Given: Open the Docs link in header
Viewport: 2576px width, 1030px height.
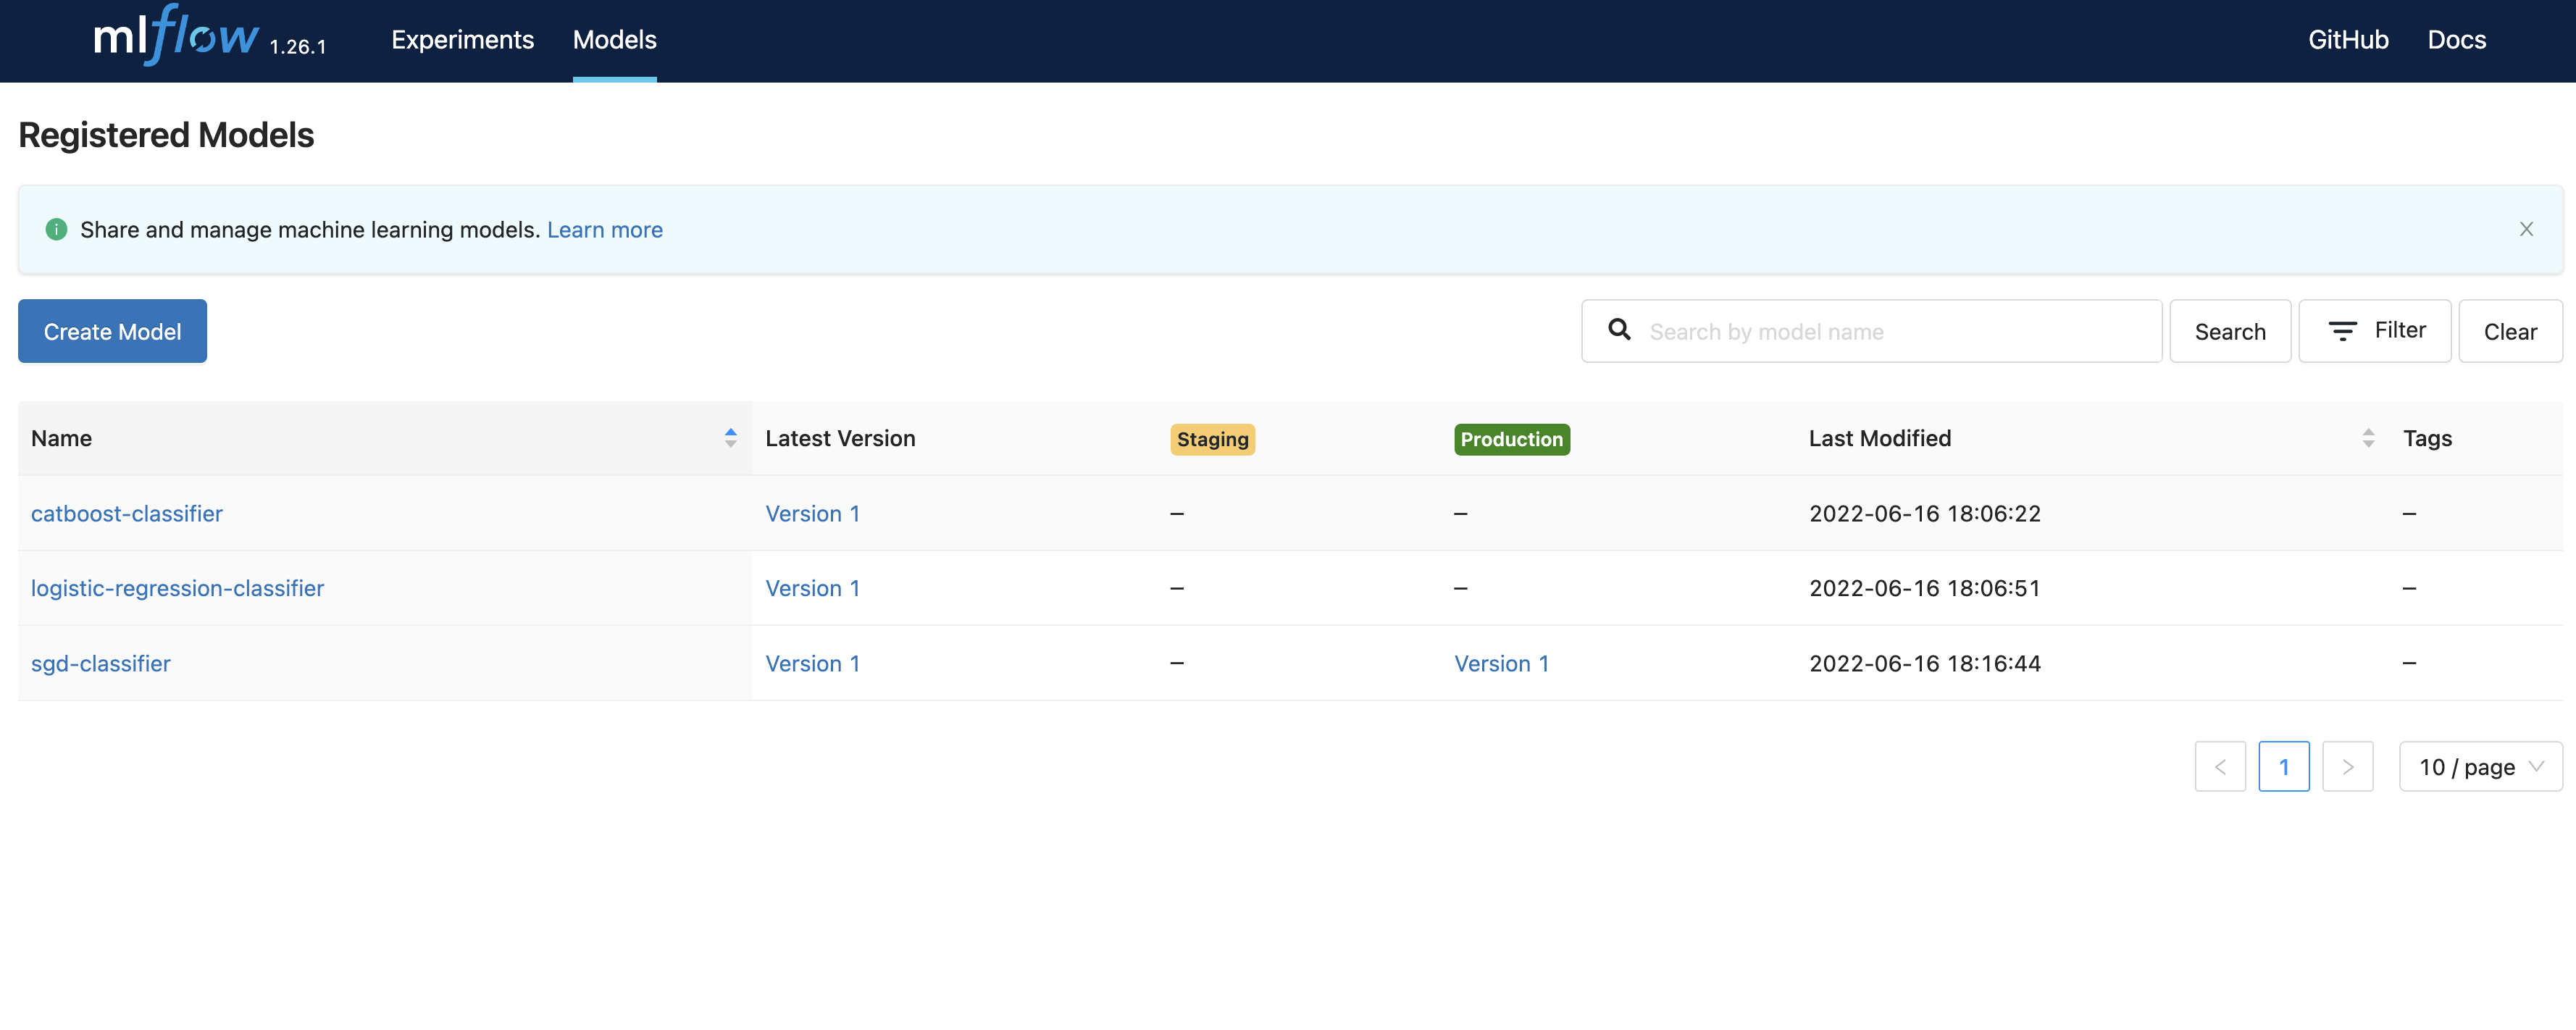Looking at the screenshot, I should tap(2456, 40).
